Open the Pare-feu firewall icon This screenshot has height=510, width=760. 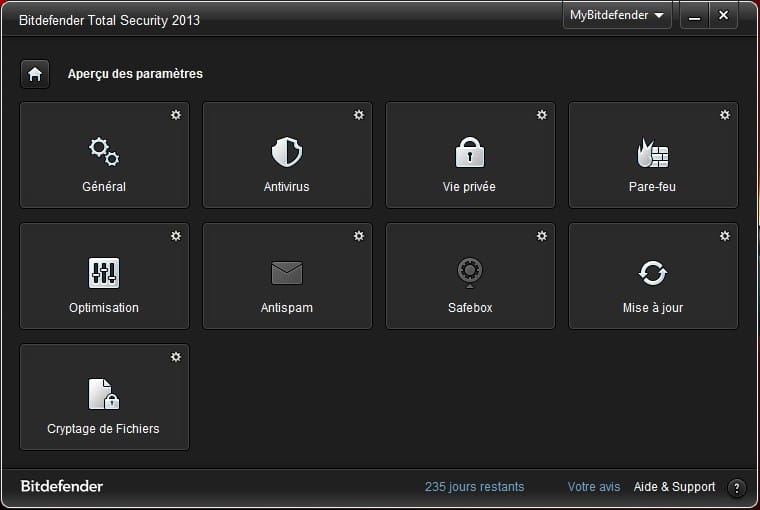point(652,152)
